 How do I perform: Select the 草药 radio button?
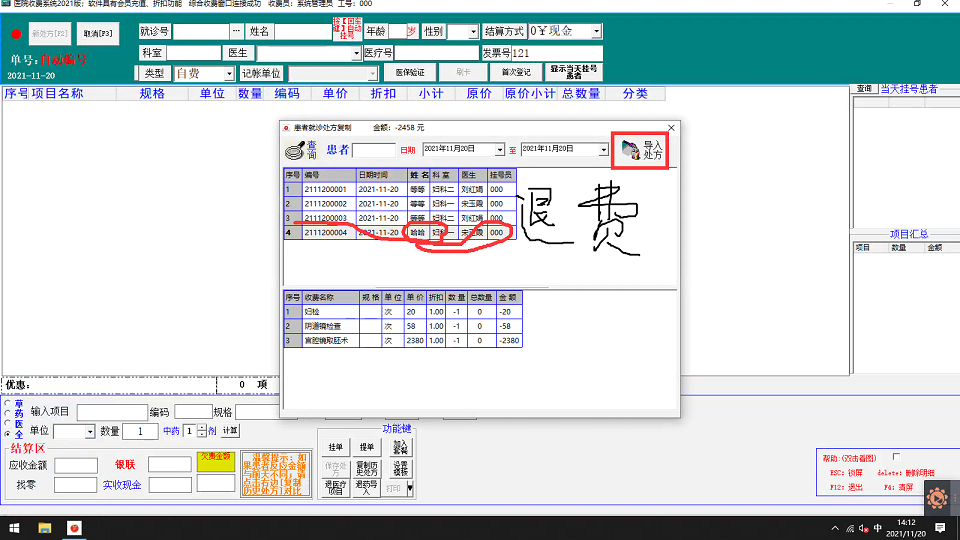(x=9, y=403)
